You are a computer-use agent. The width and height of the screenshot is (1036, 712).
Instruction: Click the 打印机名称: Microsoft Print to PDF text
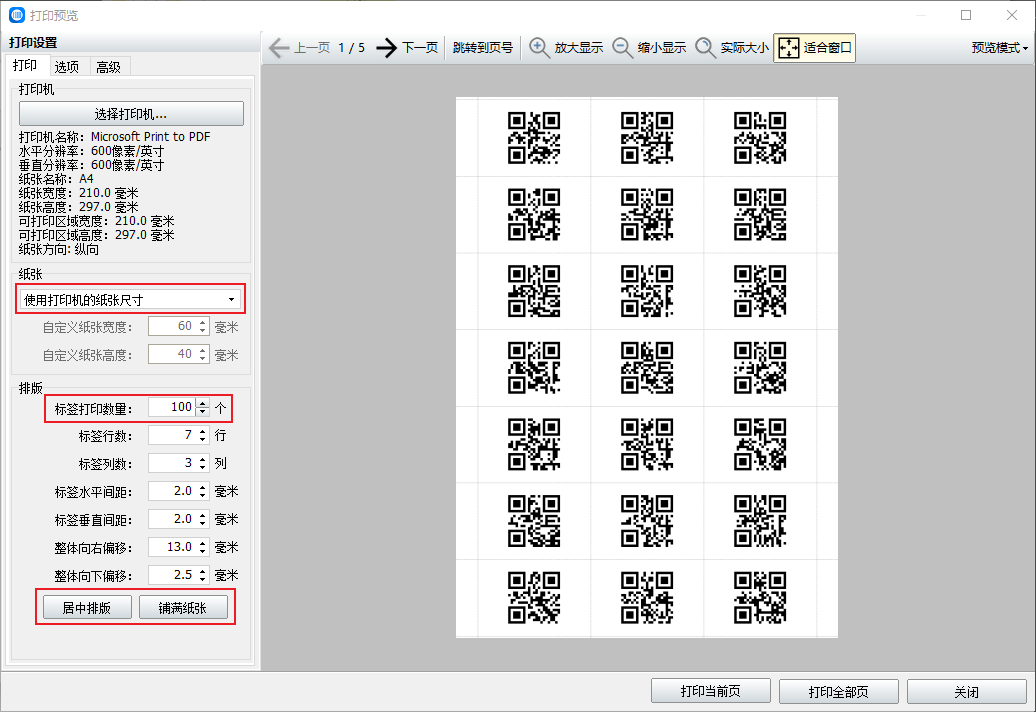114,137
